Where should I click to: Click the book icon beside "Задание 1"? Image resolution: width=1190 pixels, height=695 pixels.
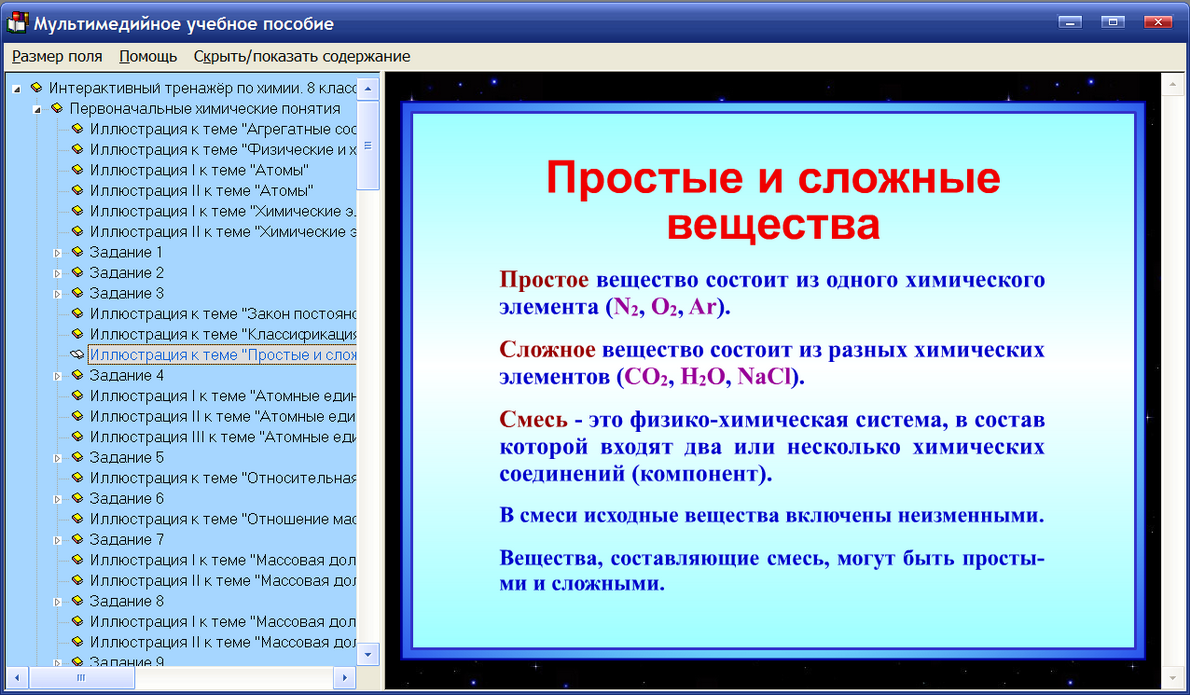pyautogui.click(x=77, y=252)
